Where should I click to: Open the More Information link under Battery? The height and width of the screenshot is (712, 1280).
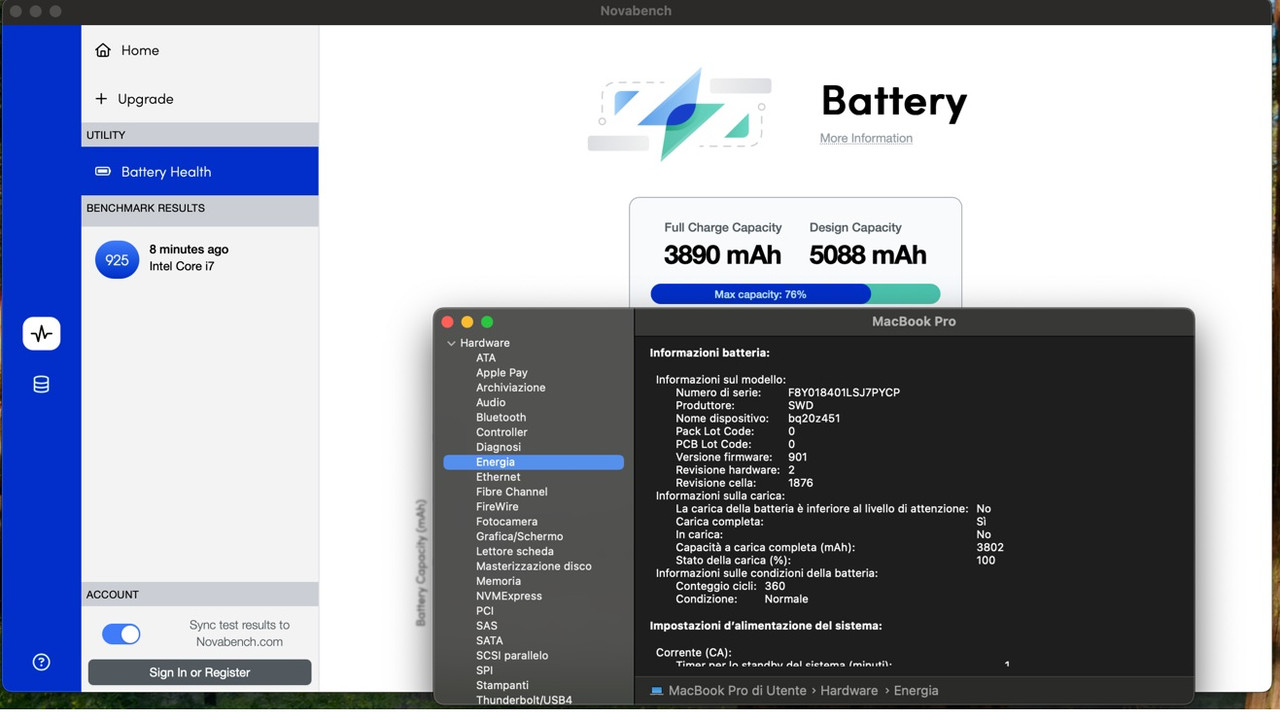click(x=866, y=138)
